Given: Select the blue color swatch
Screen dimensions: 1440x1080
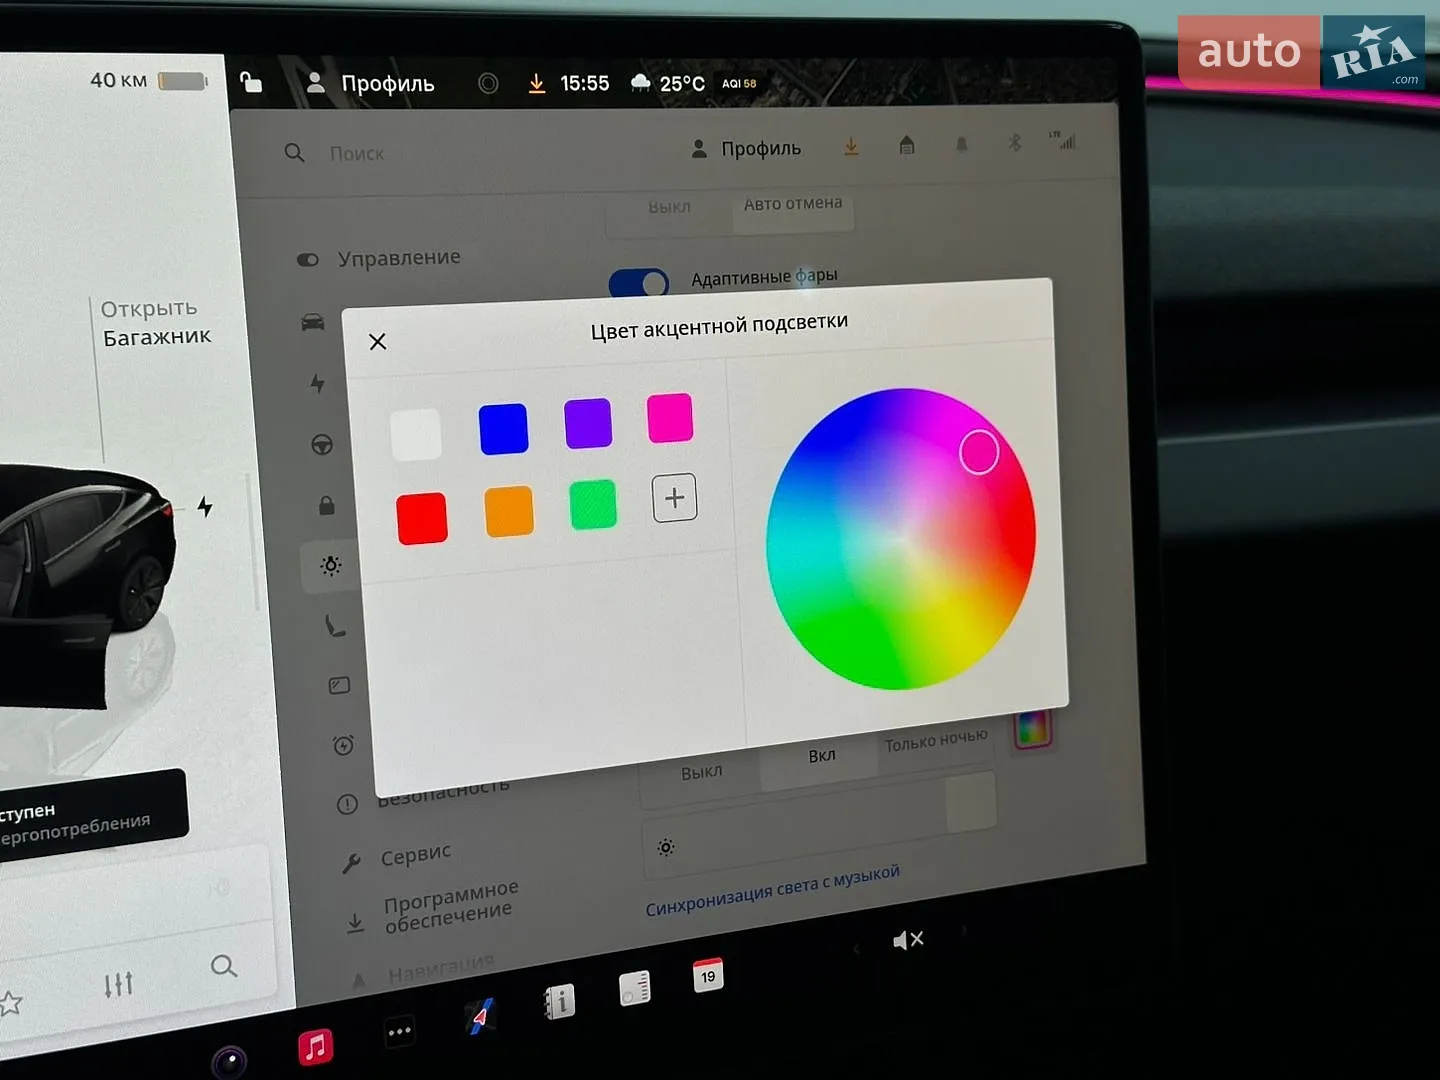Looking at the screenshot, I should click(503, 429).
